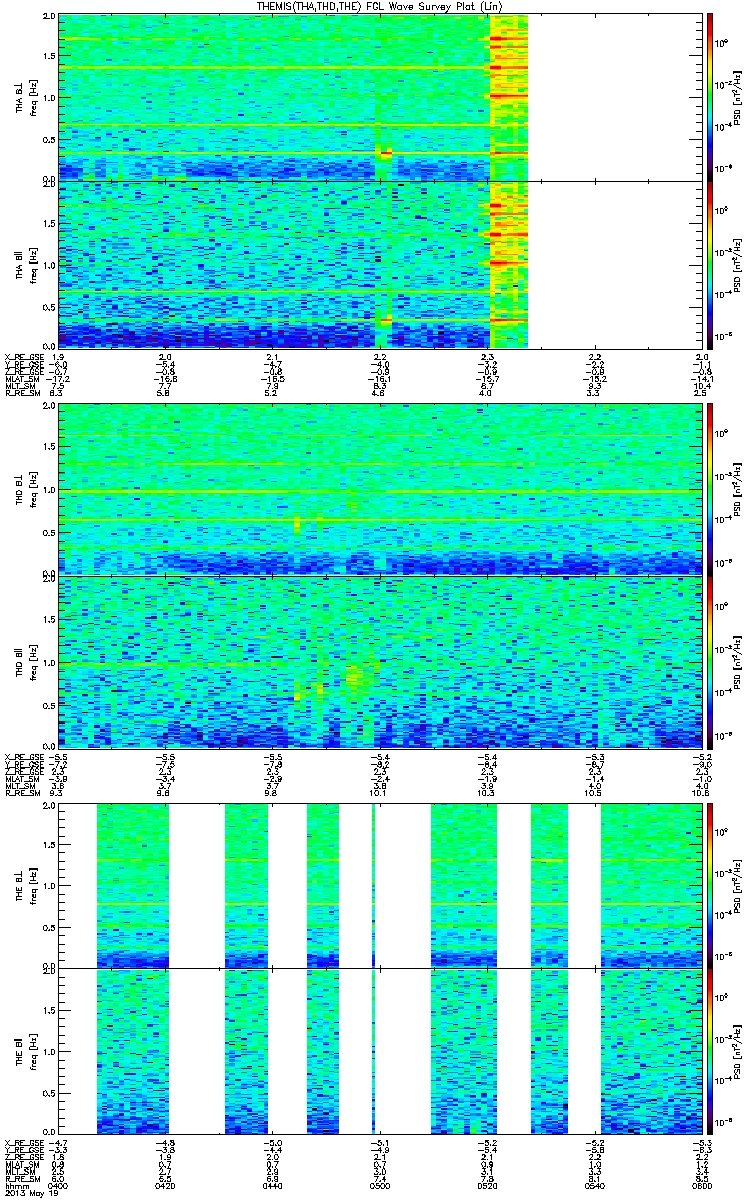Viewport: 750px width, 1200px height.
Task: Click the last data segment of THE BII panel
Action: tap(649, 1050)
